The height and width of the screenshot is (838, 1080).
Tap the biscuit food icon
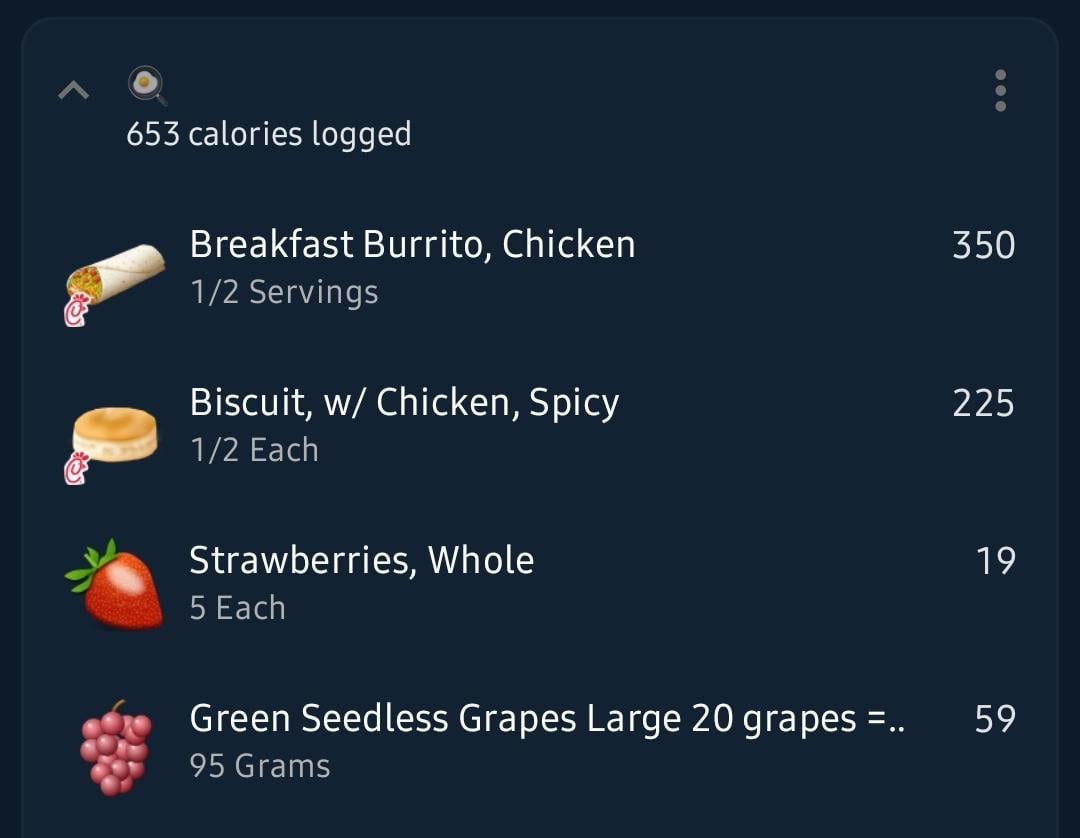pos(115,434)
